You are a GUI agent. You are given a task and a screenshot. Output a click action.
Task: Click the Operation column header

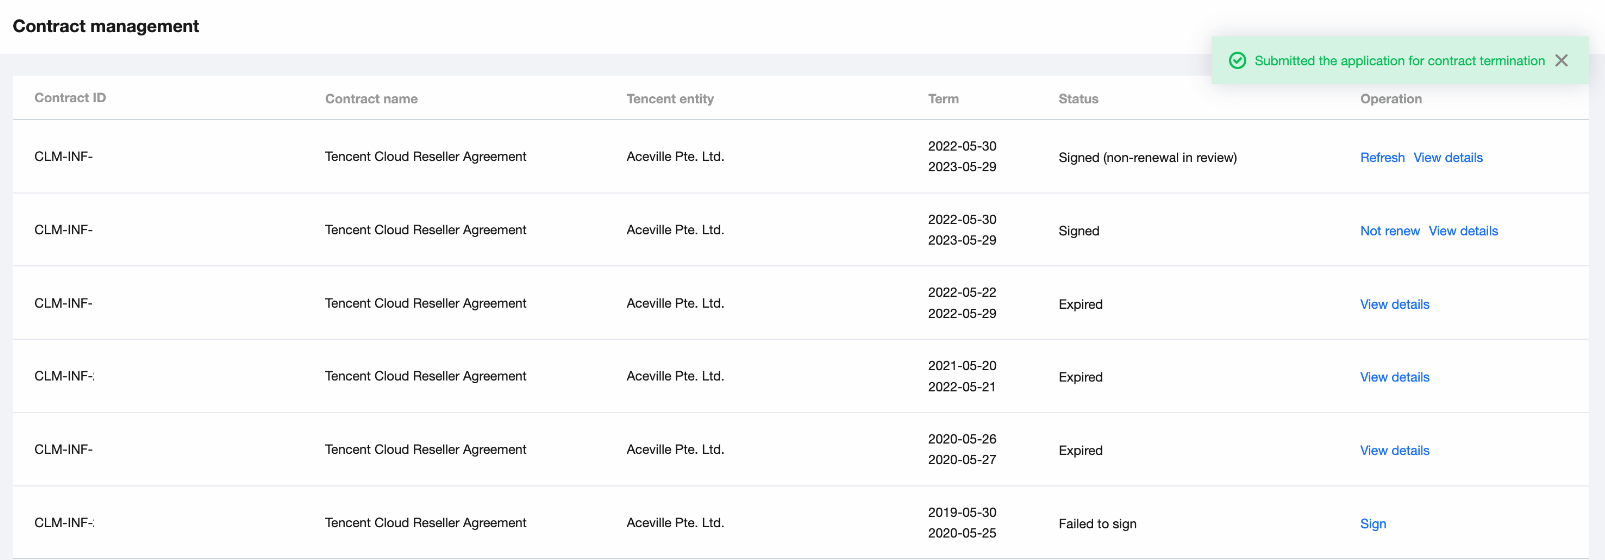tap(1390, 99)
